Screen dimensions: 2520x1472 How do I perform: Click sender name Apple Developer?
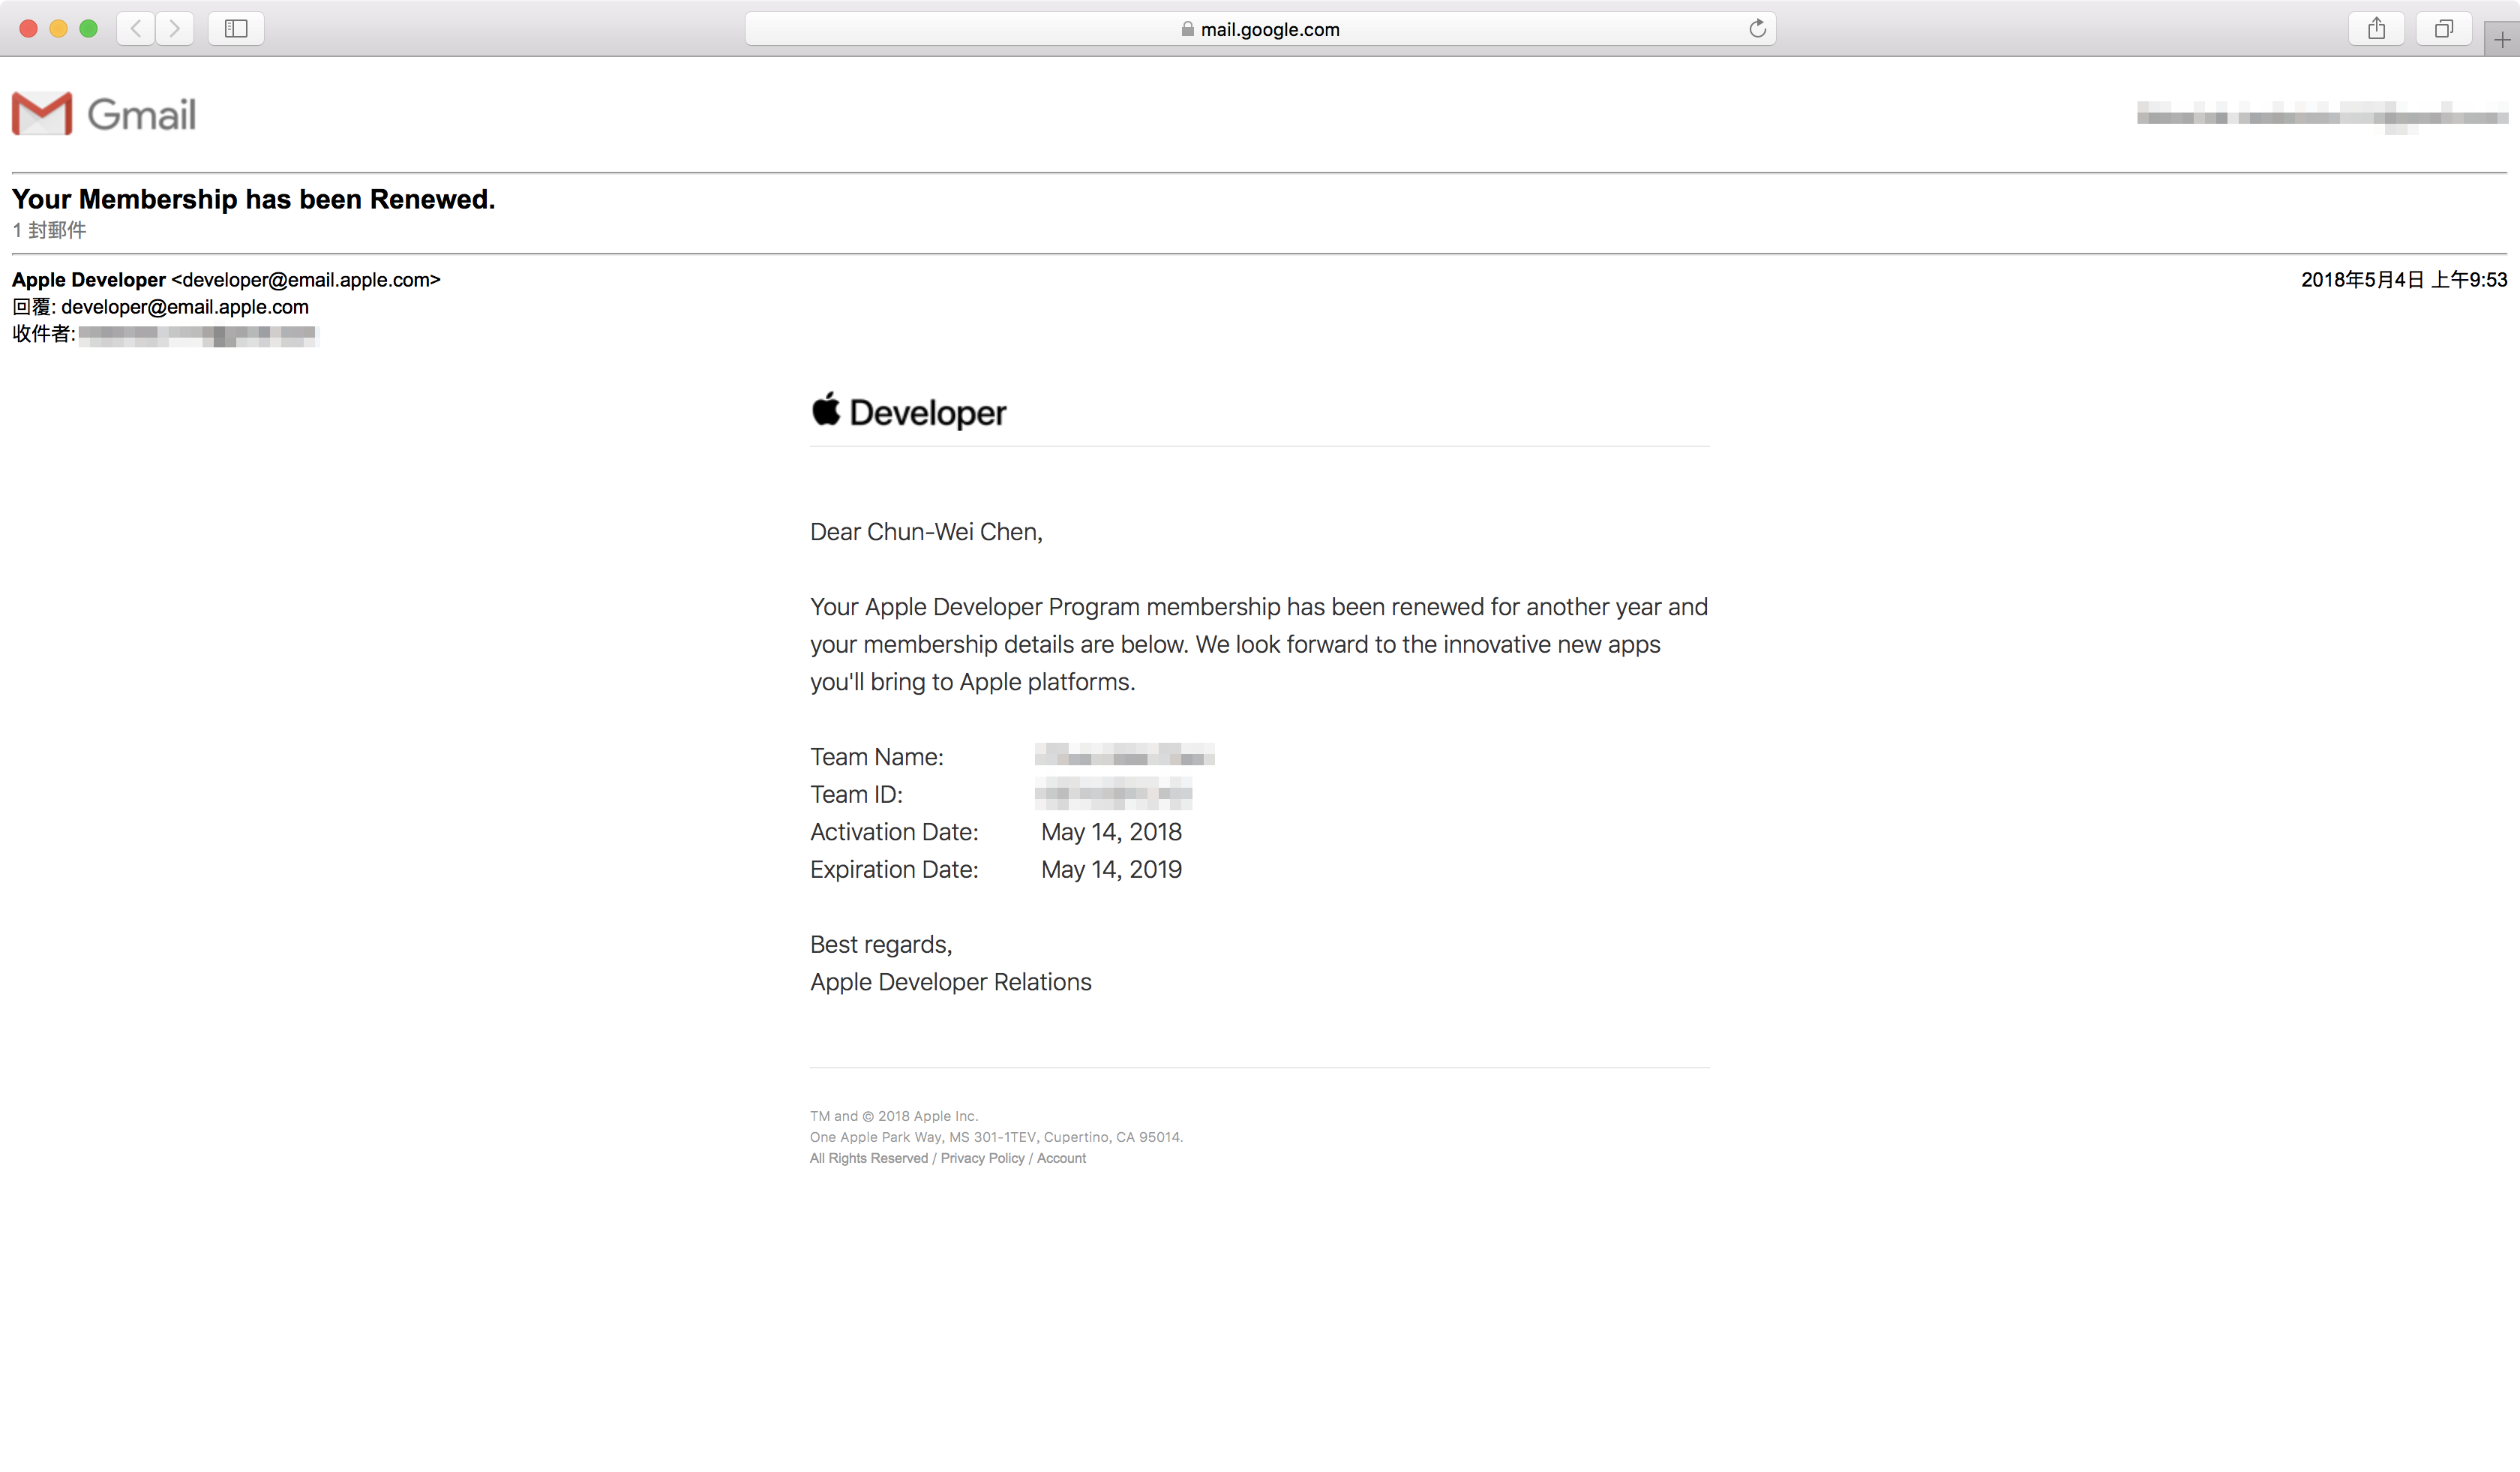[x=89, y=280]
